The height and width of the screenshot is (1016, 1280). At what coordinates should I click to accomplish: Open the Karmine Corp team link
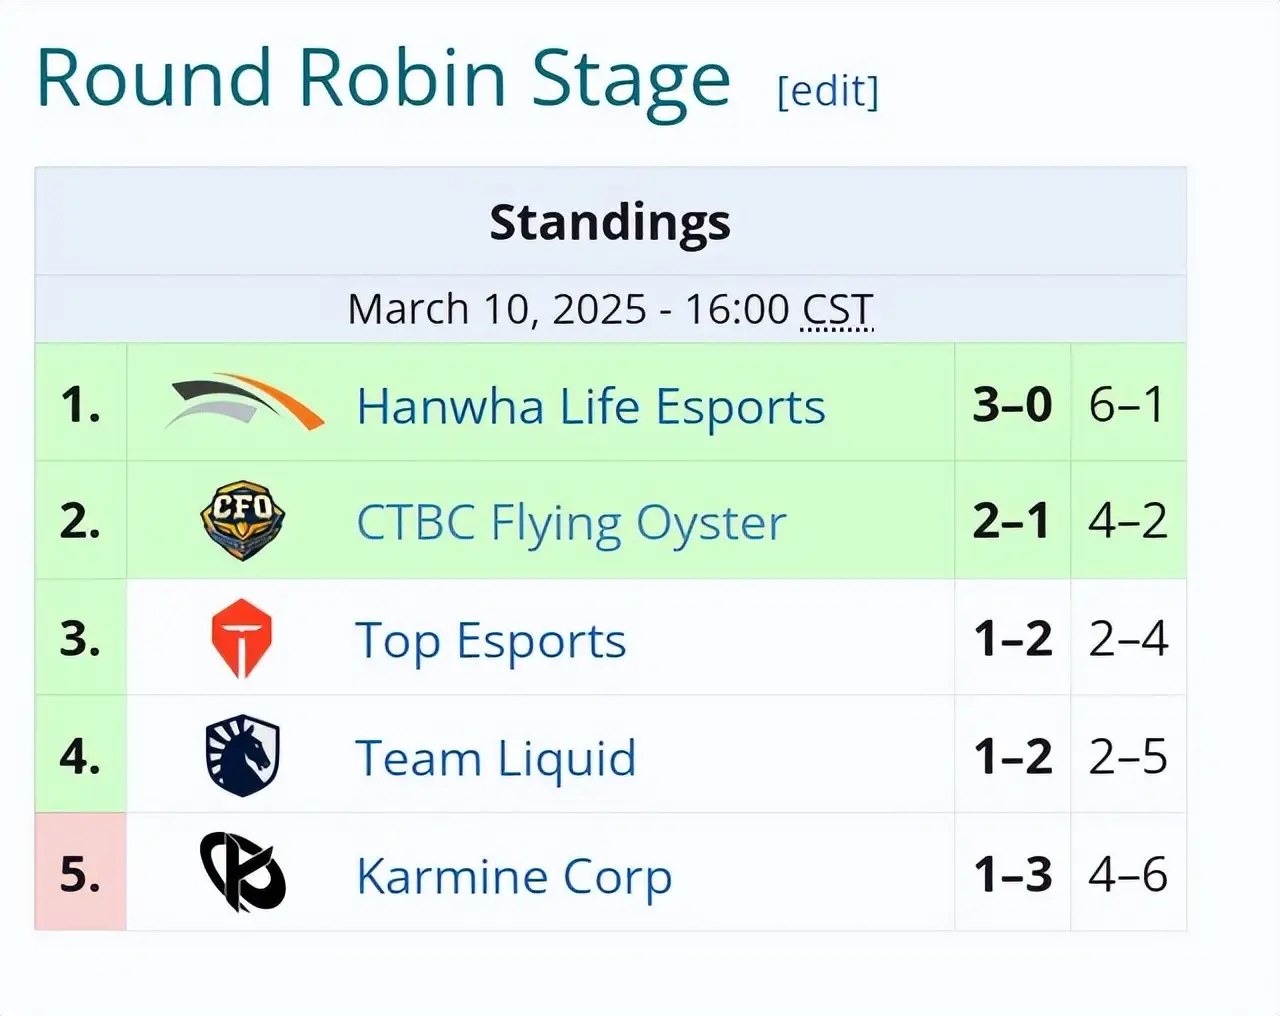(x=514, y=876)
